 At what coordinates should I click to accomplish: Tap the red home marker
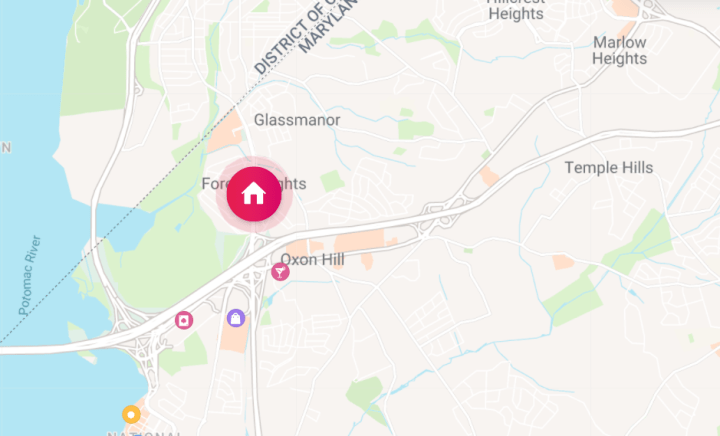[254, 194]
